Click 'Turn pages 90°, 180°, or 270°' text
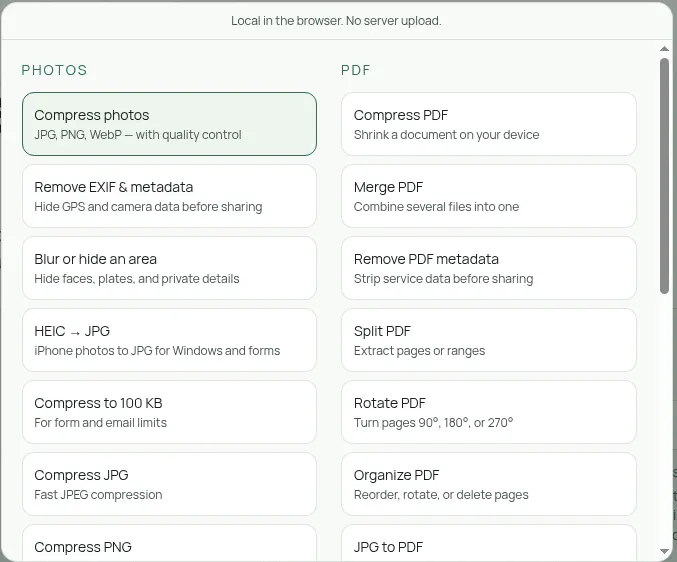This screenshot has width=677, height=562. pyautogui.click(x=433, y=423)
